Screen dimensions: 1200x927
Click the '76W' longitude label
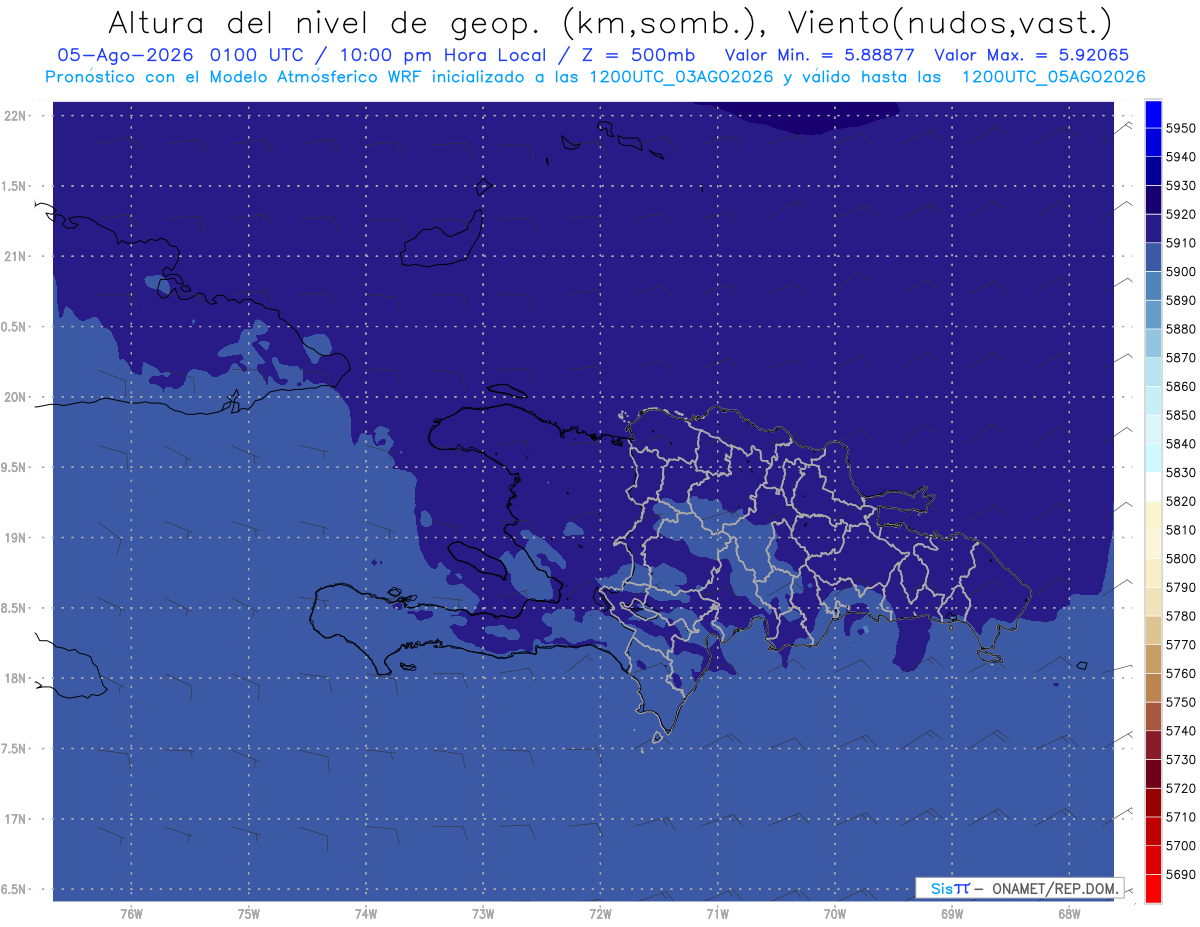click(x=132, y=914)
